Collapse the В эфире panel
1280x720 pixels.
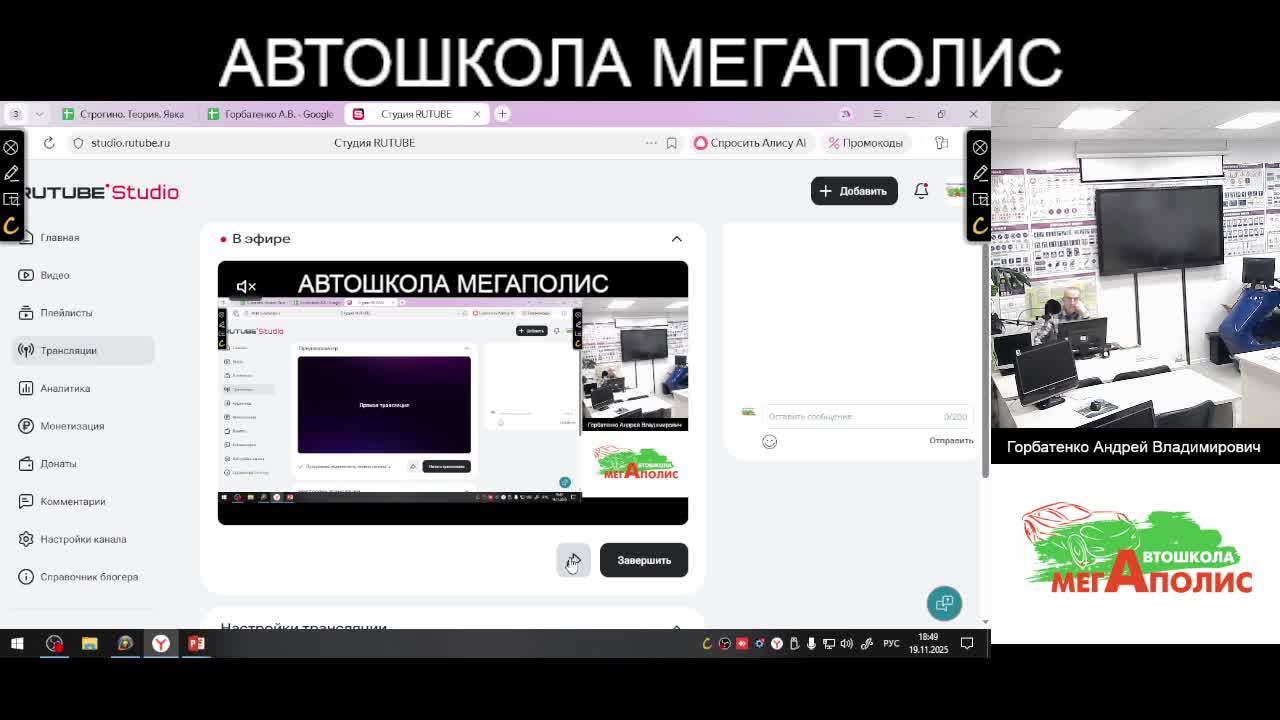point(677,239)
